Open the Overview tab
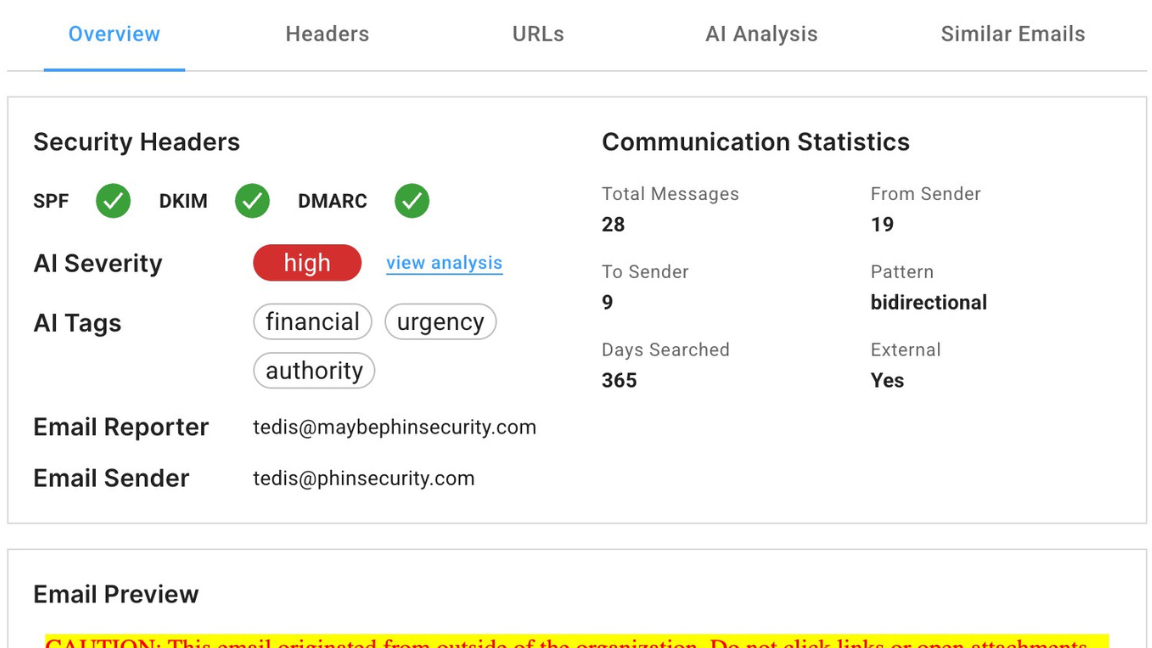 point(114,34)
